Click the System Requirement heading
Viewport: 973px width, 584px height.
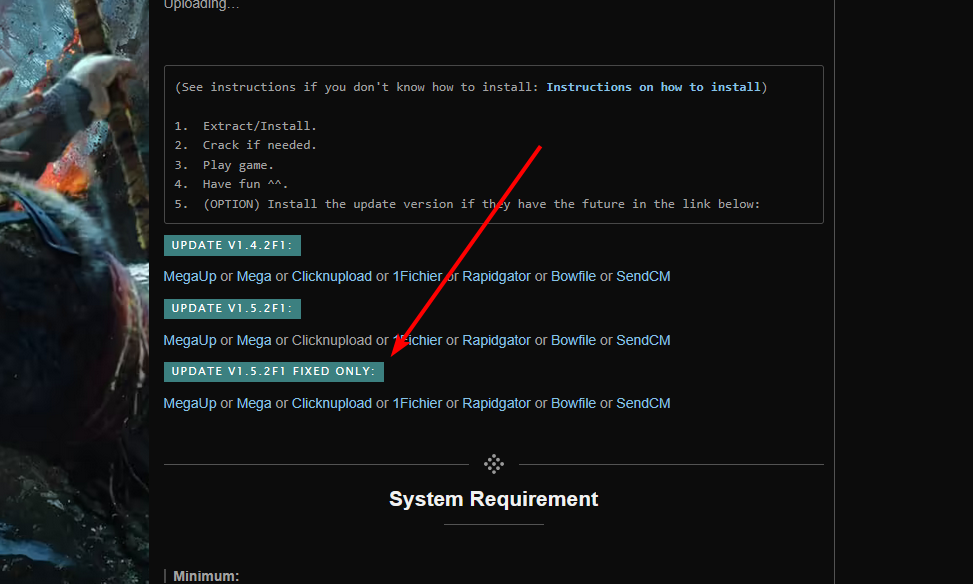(x=493, y=499)
